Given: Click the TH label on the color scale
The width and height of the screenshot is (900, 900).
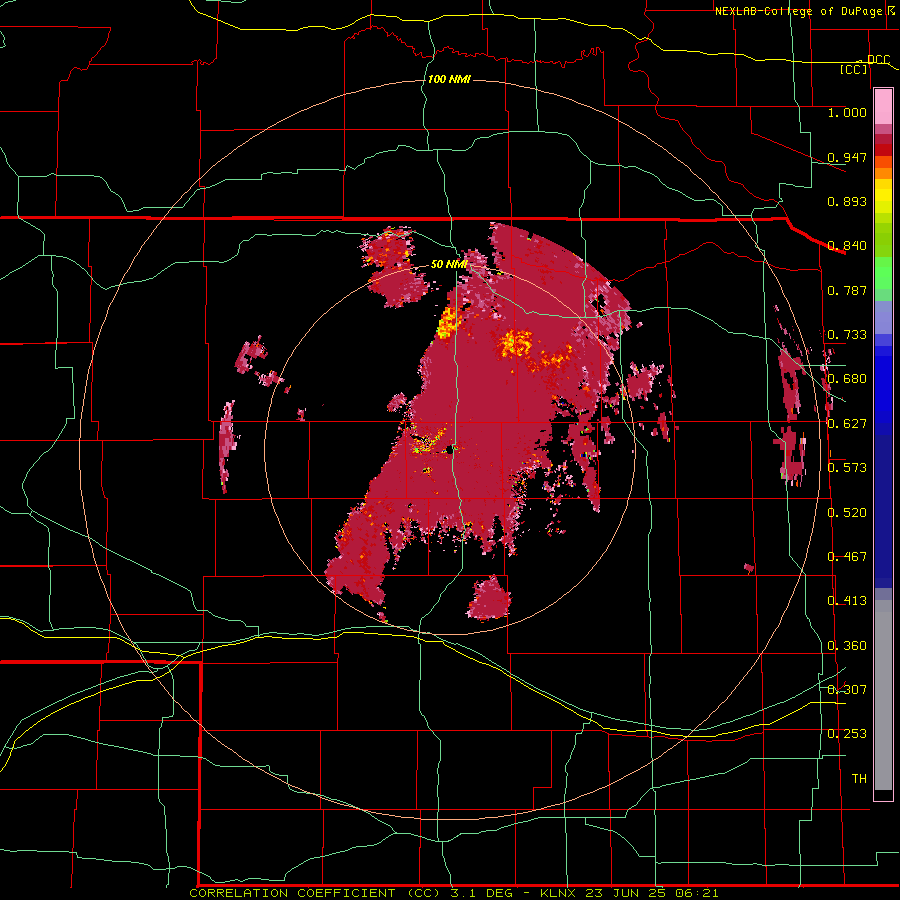Looking at the screenshot, I should (x=859, y=779).
